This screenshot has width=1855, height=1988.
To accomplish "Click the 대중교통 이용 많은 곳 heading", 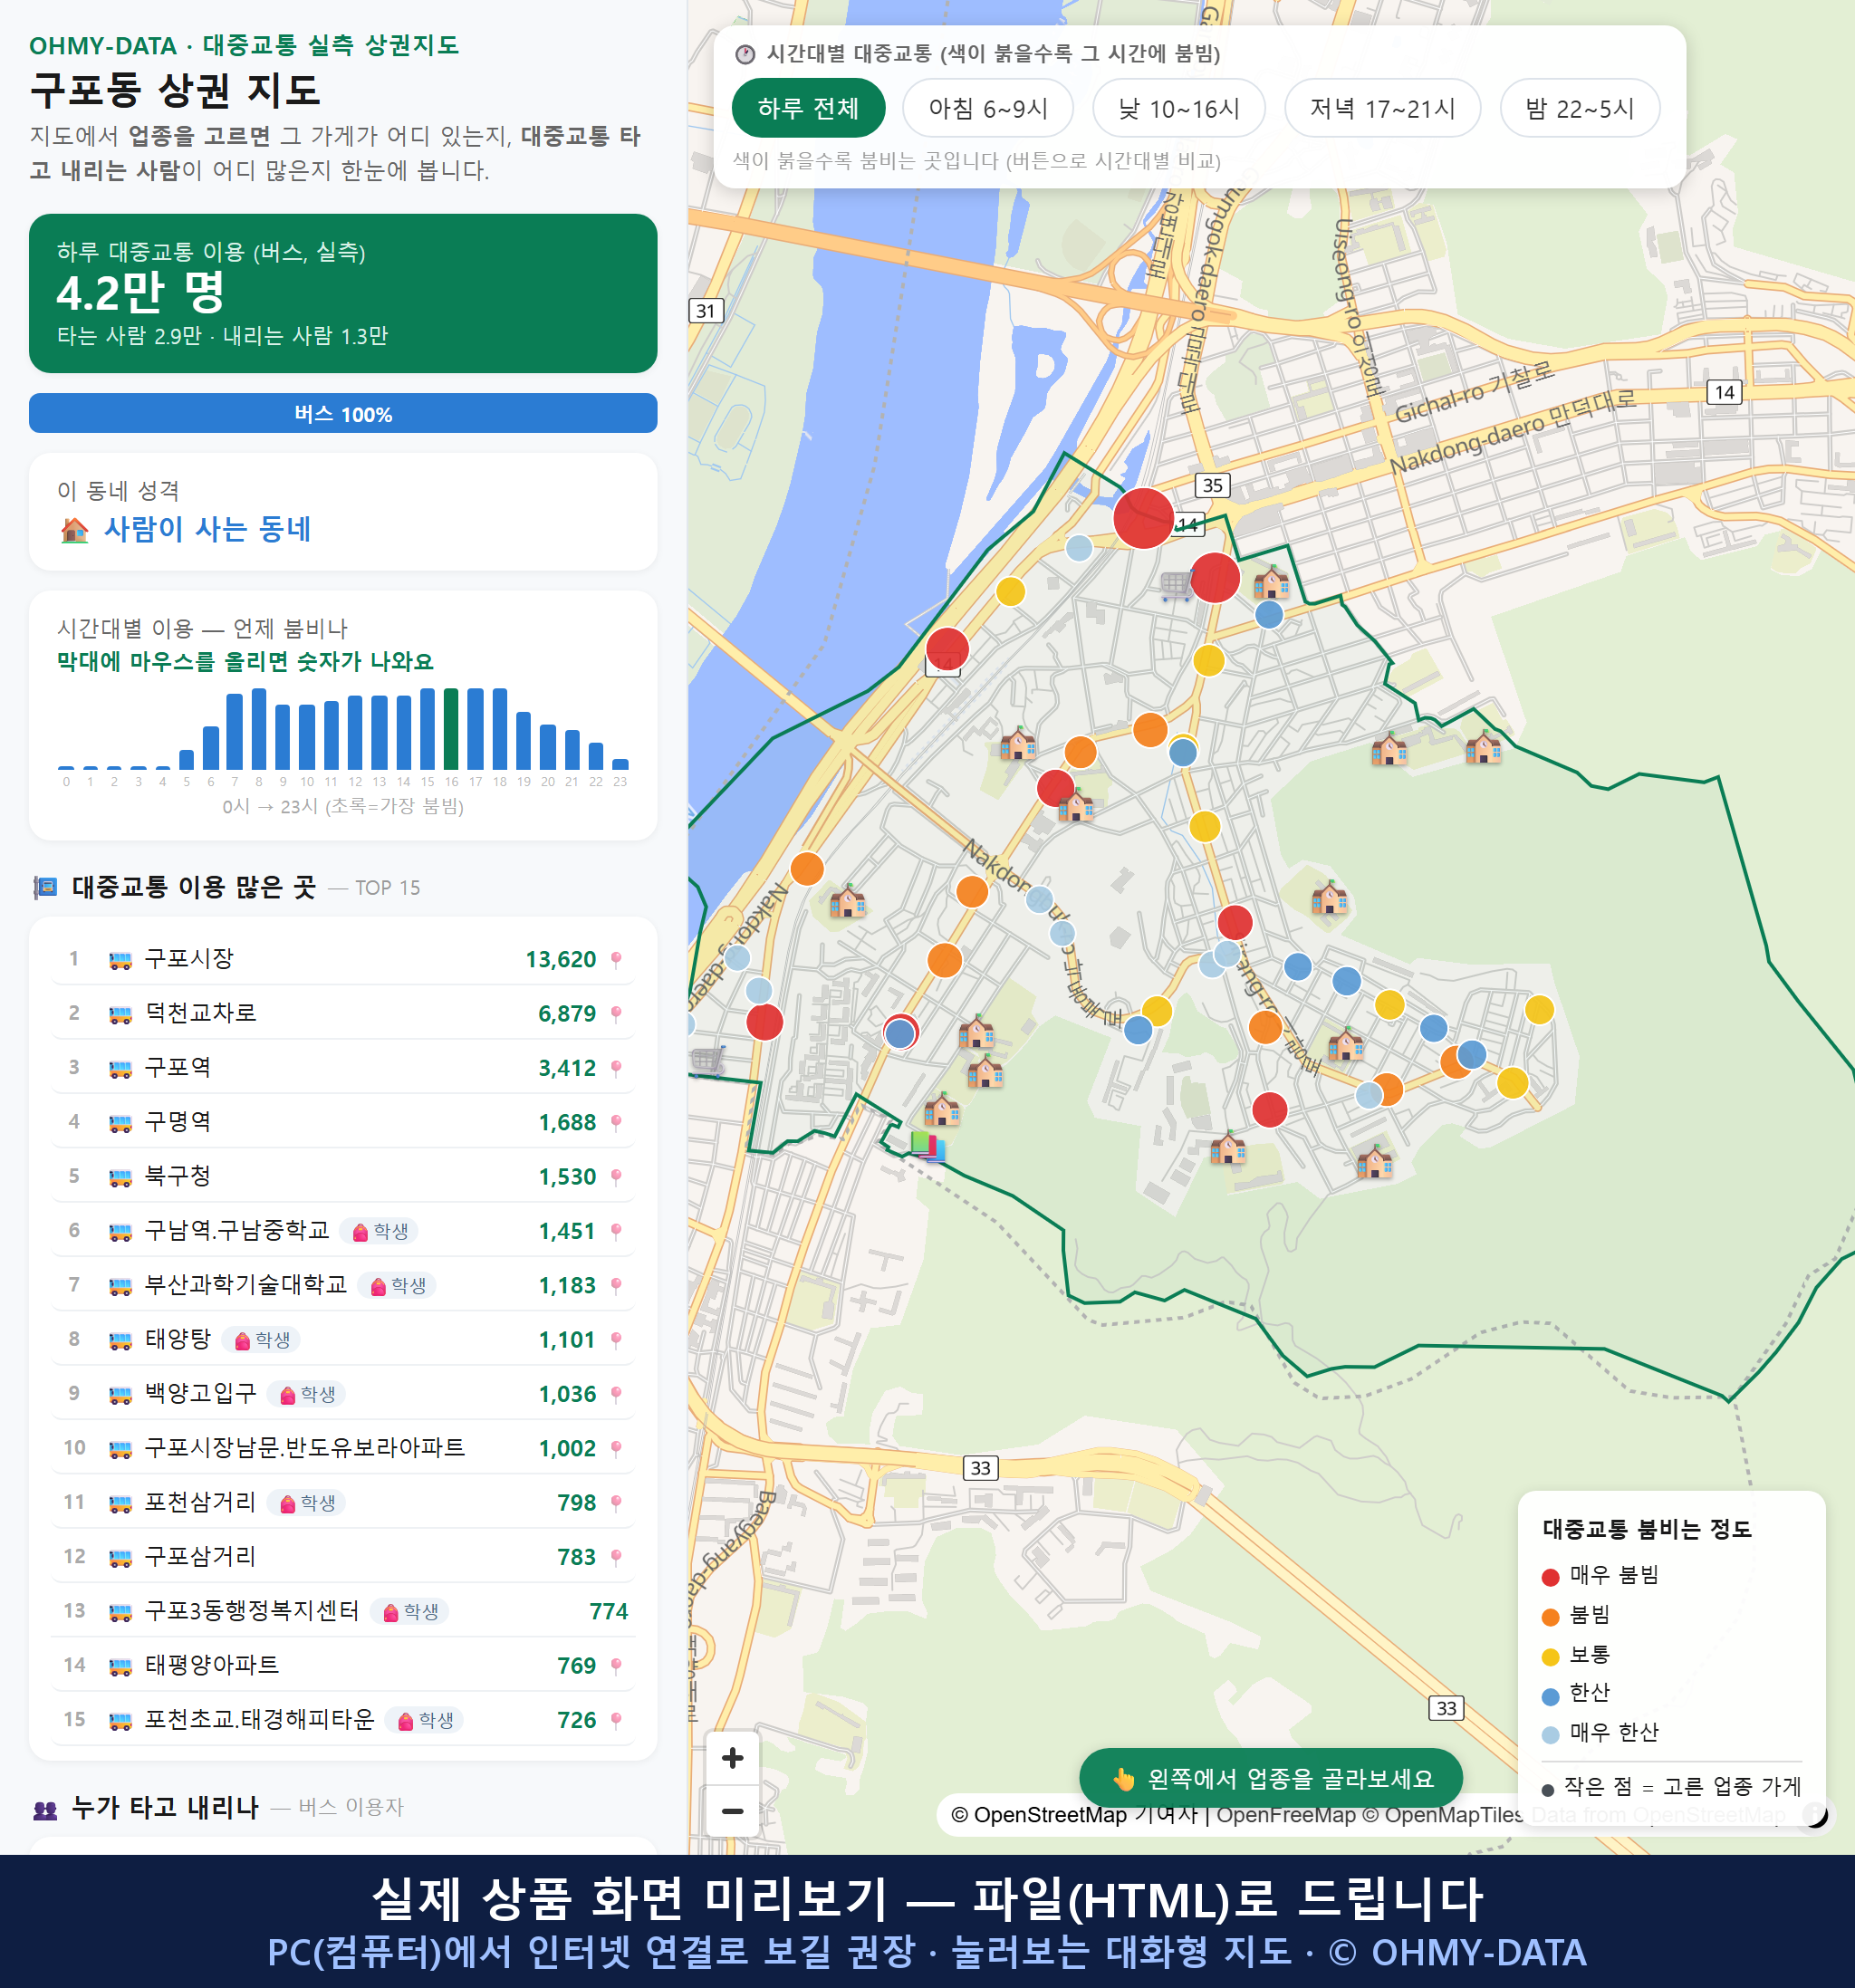I will 194,887.
